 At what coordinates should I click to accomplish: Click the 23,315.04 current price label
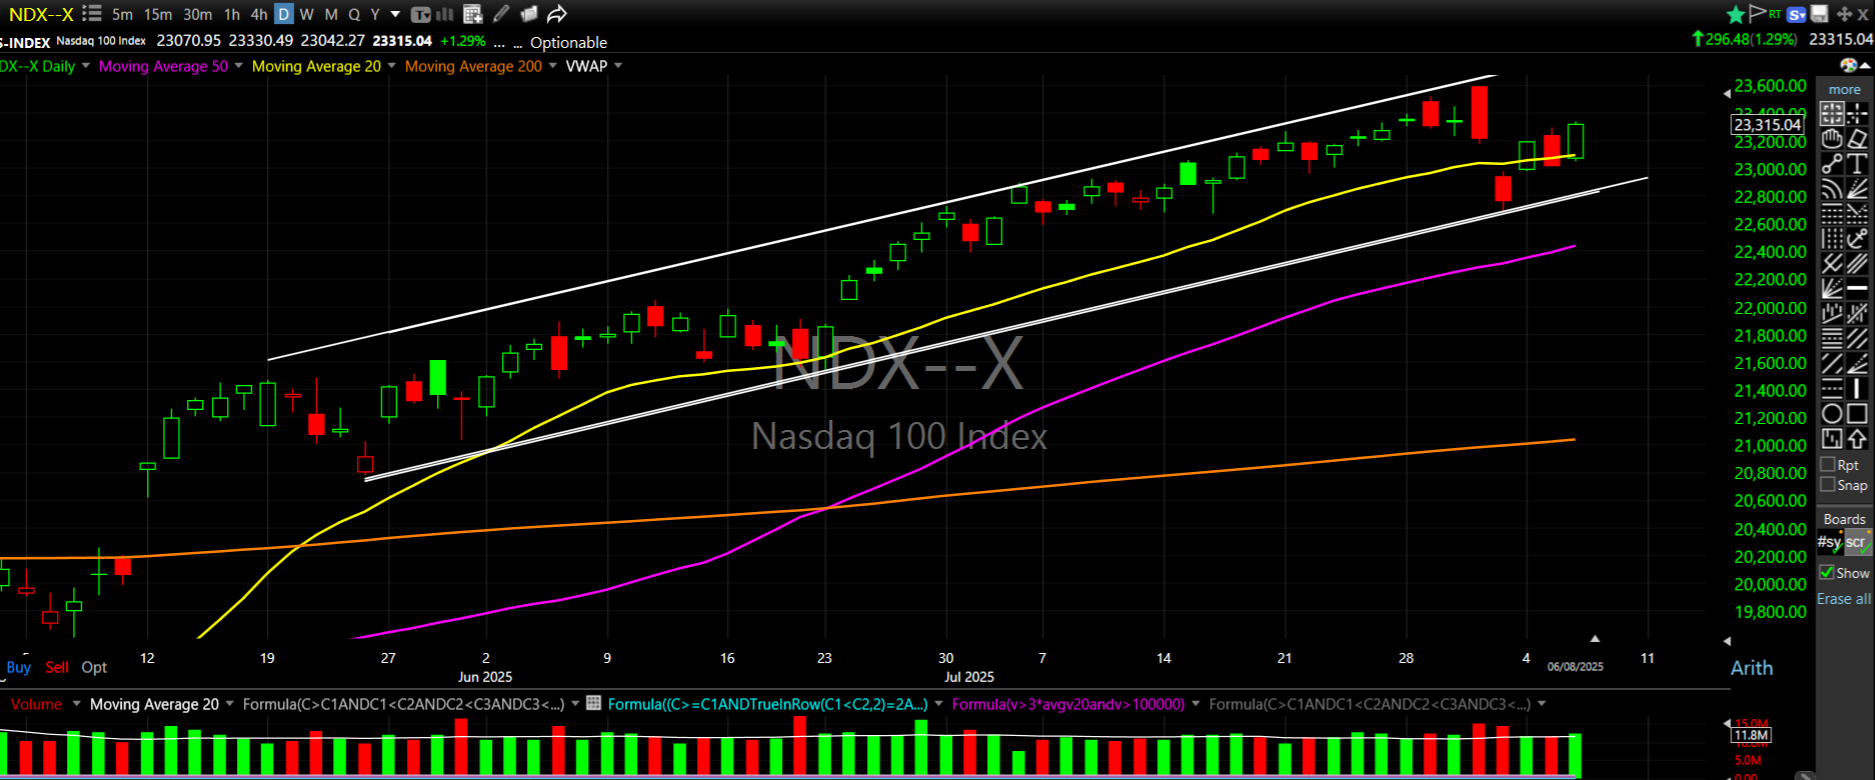click(x=1767, y=125)
